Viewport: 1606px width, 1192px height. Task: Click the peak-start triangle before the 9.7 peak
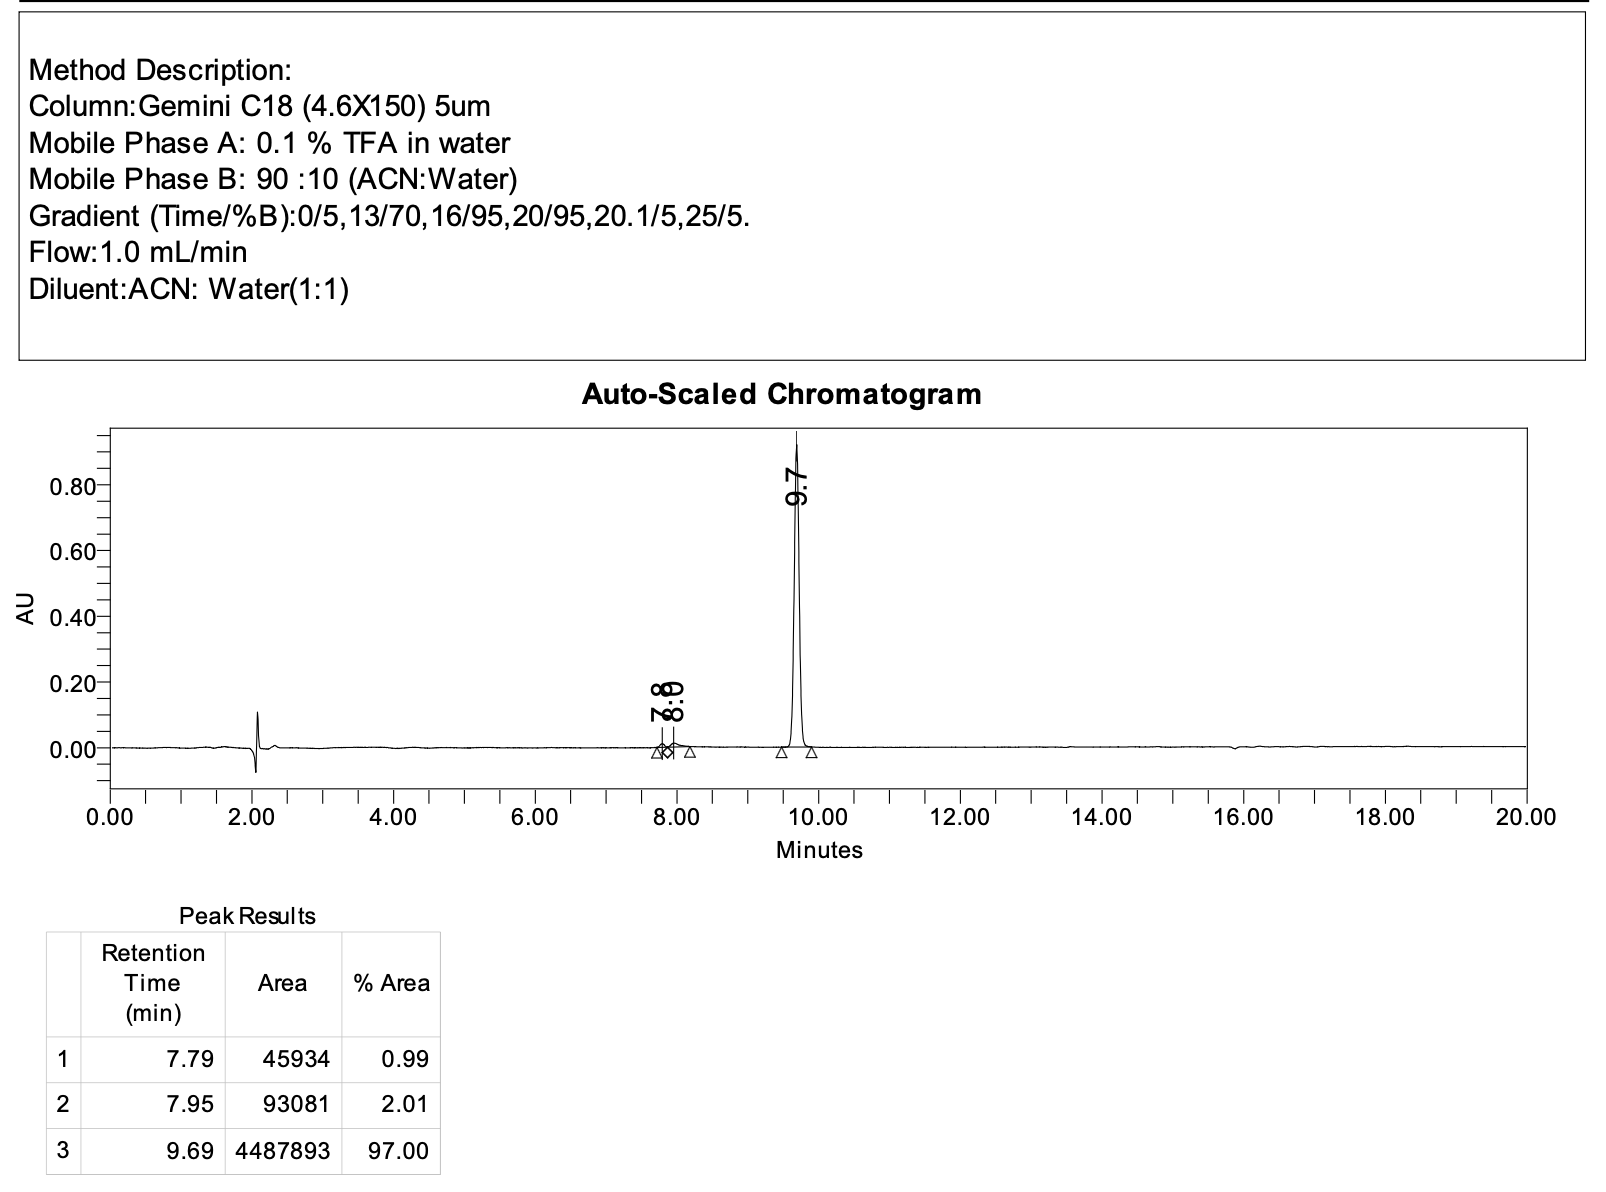(x=781, y=752)
